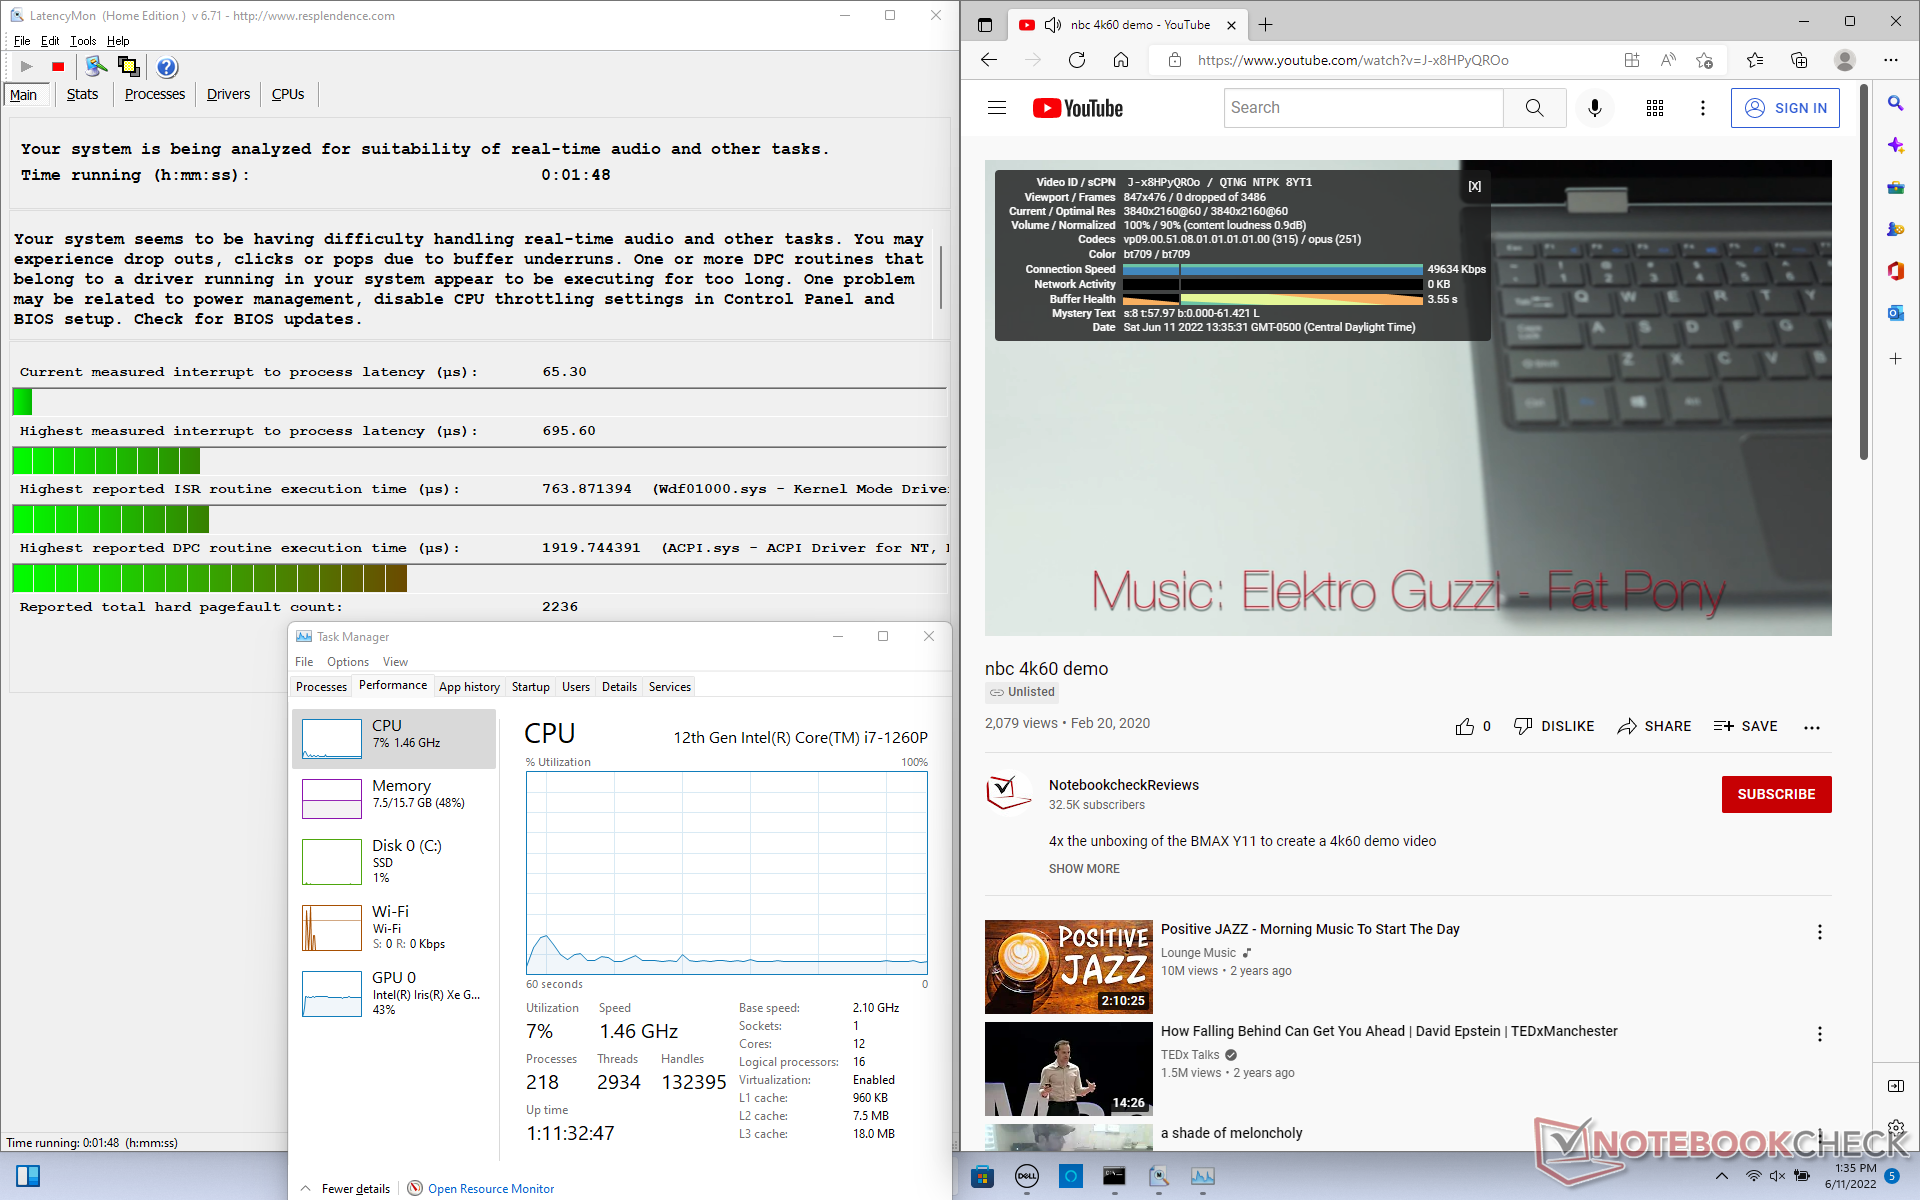This screenshot has height=1200, width=1920.
Task: Open options for Positive JAZZ video
Action: [1819, 932]
